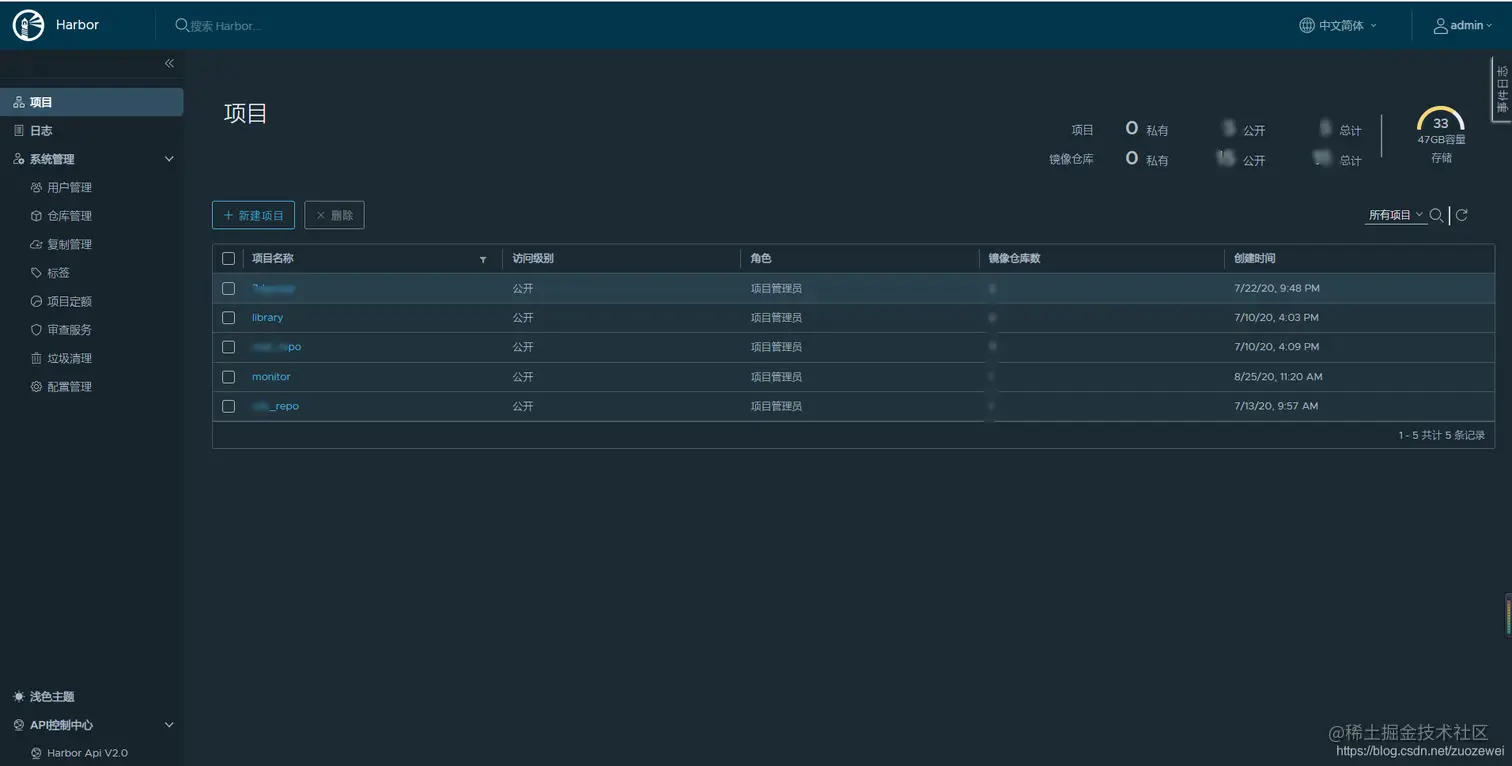Collapse the 系统管理 section chevron

click(x=169, y=159)
